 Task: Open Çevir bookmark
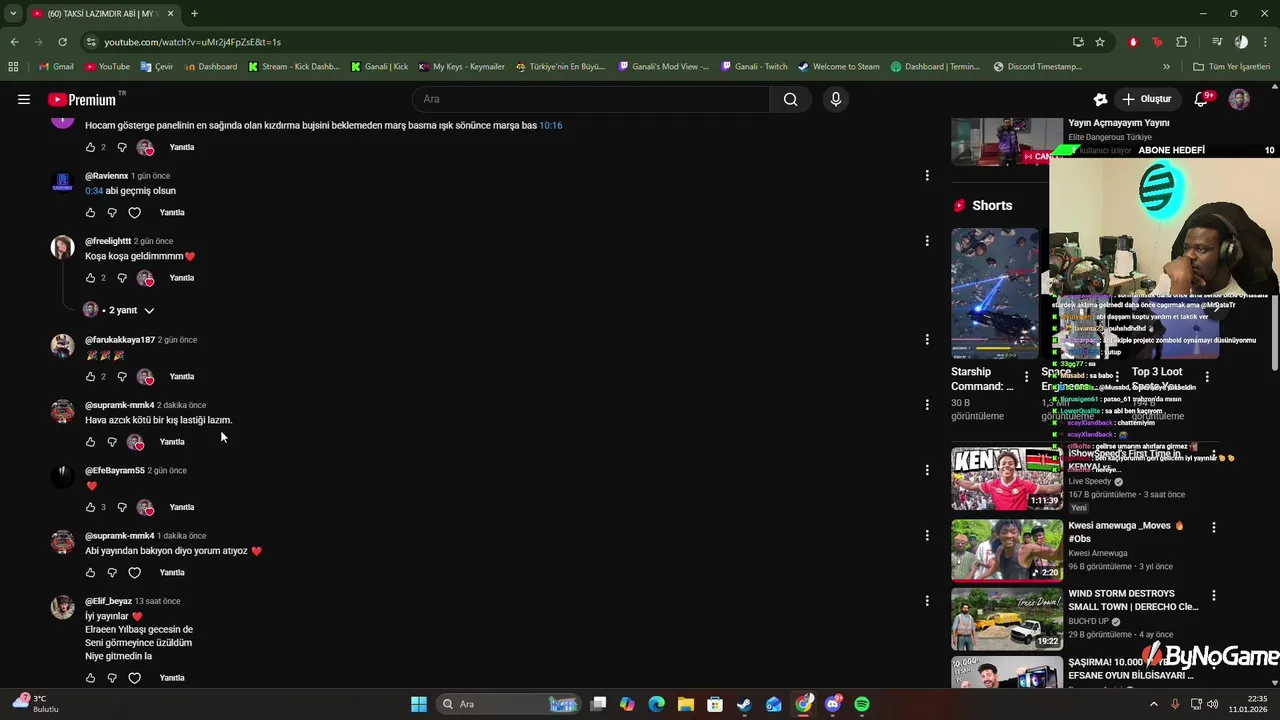click(157, 67)
